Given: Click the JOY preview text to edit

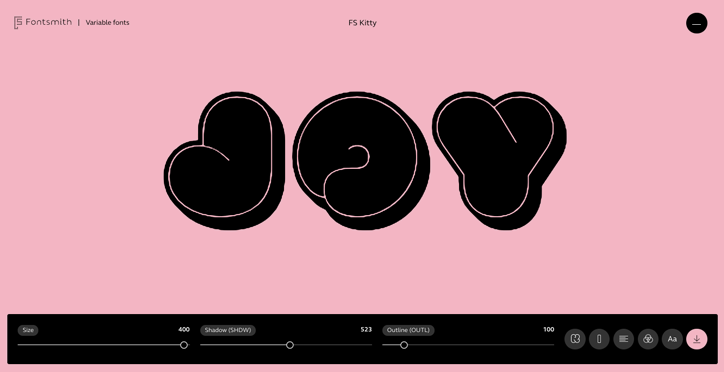Looking at the screenshot, I should coord(365,160).
